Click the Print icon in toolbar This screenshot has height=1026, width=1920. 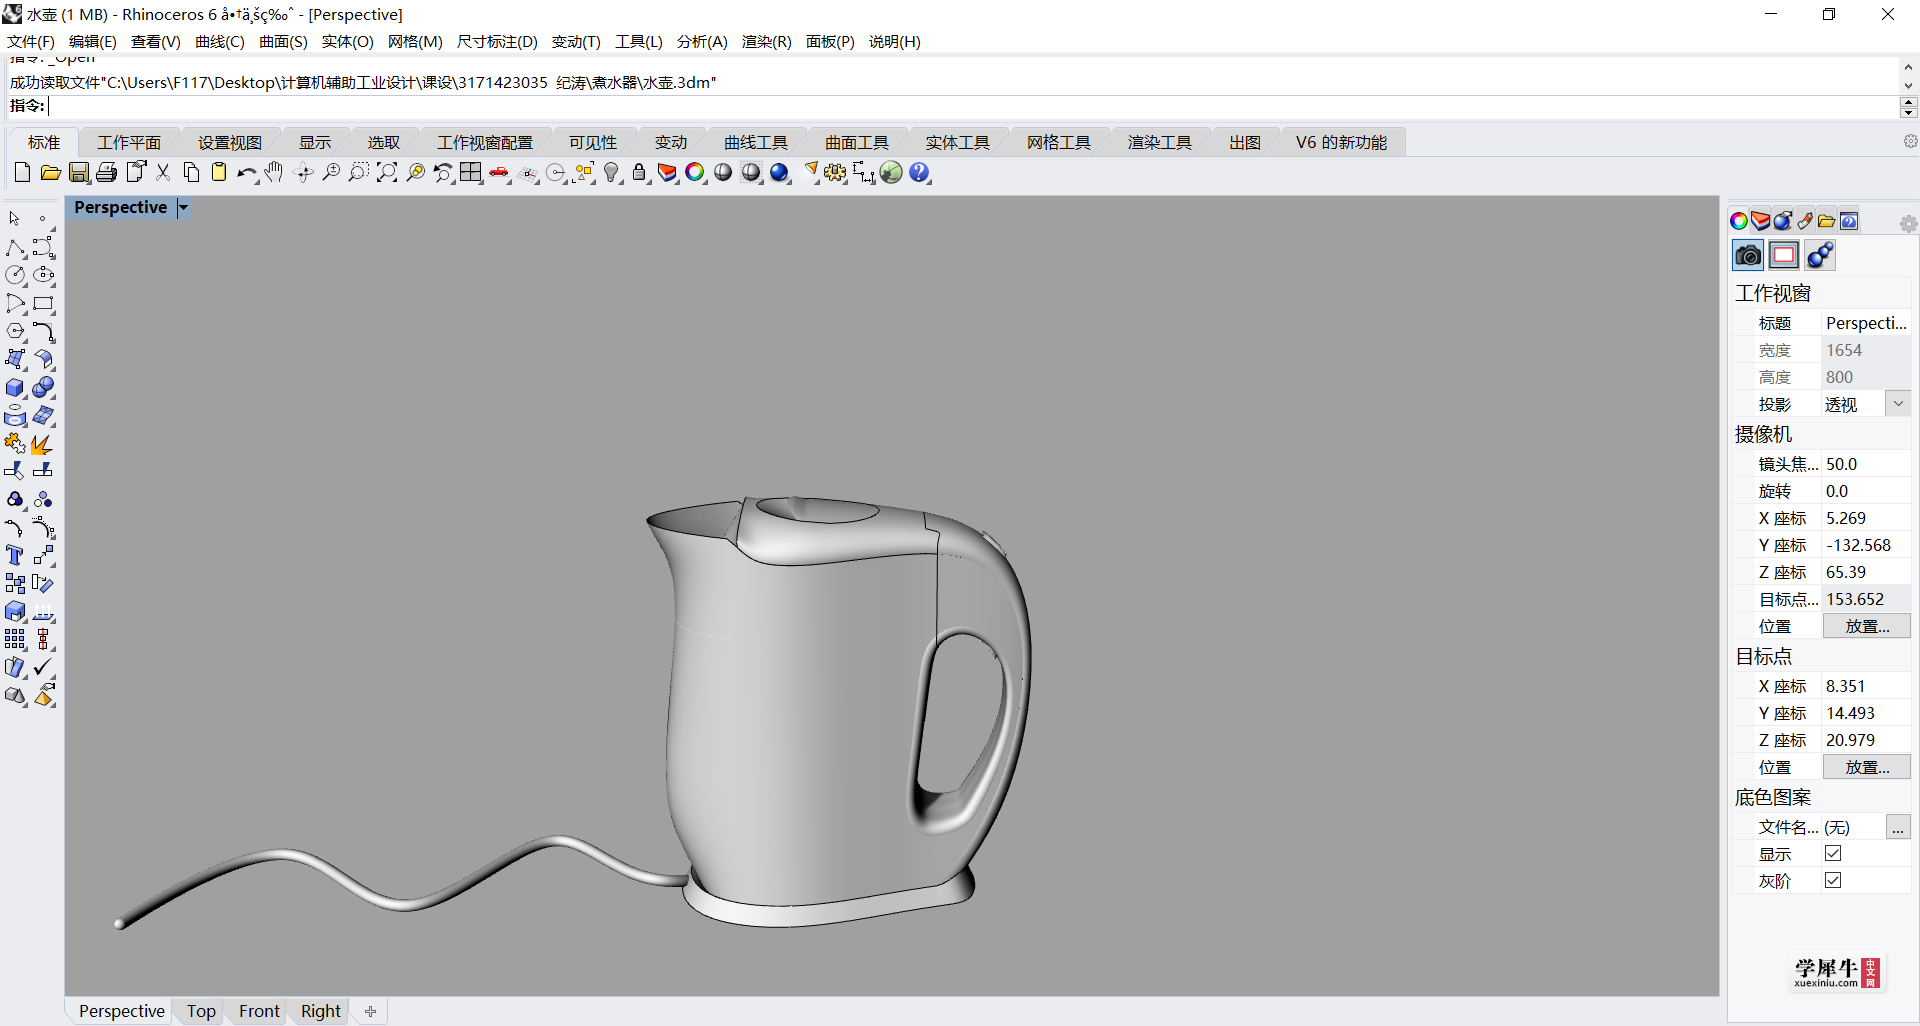pyautogui.click(x=107, y=173)
